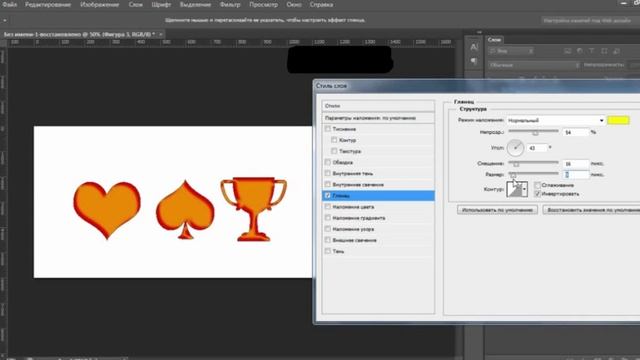Enable the Наложение градиента checkbox
This screenshot has width=640, height=360.
[x=328, y=218]
